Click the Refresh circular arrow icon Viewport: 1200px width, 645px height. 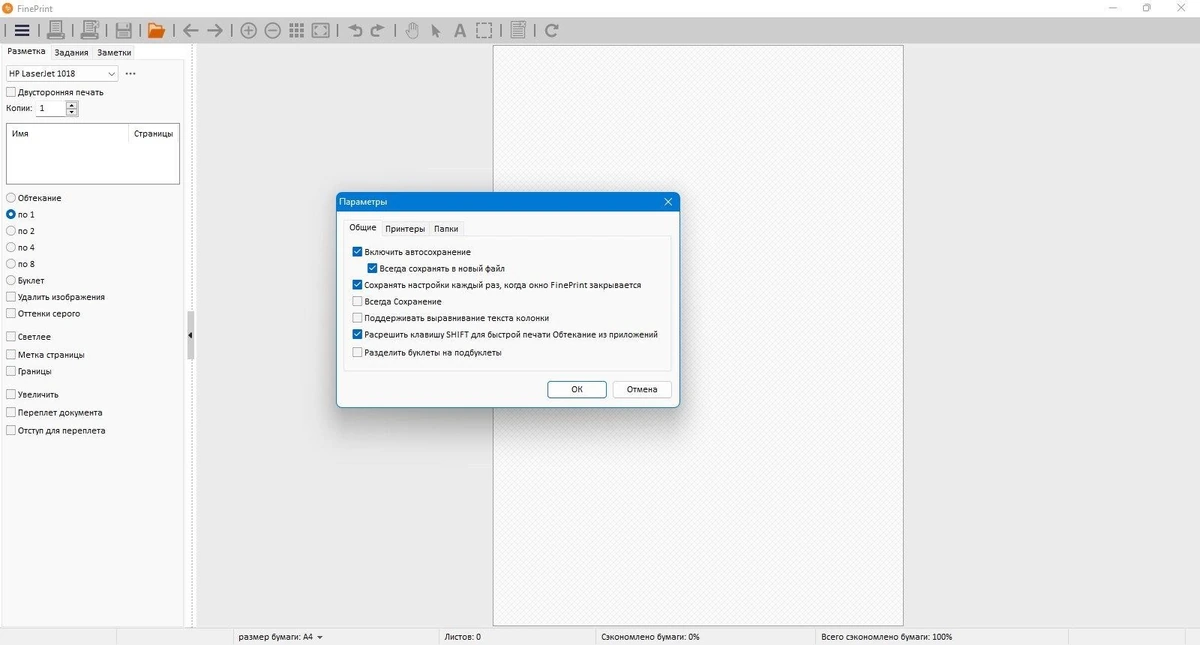[551, 30]
